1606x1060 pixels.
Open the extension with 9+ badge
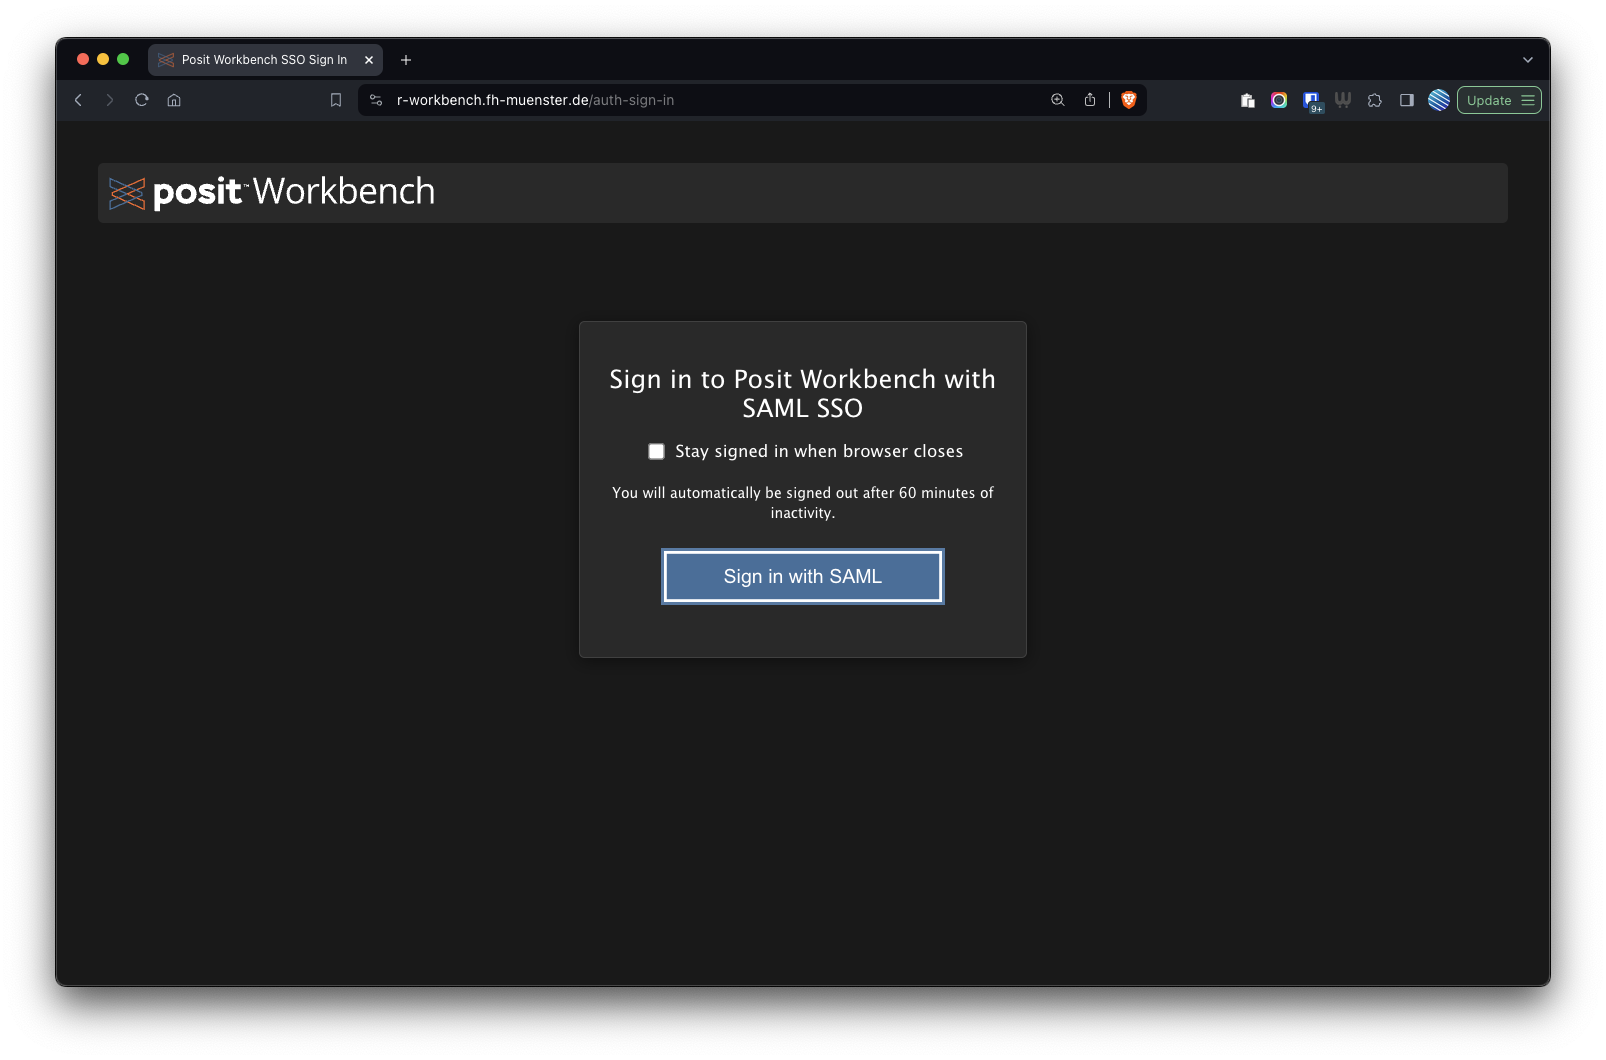coord(1311,100)
